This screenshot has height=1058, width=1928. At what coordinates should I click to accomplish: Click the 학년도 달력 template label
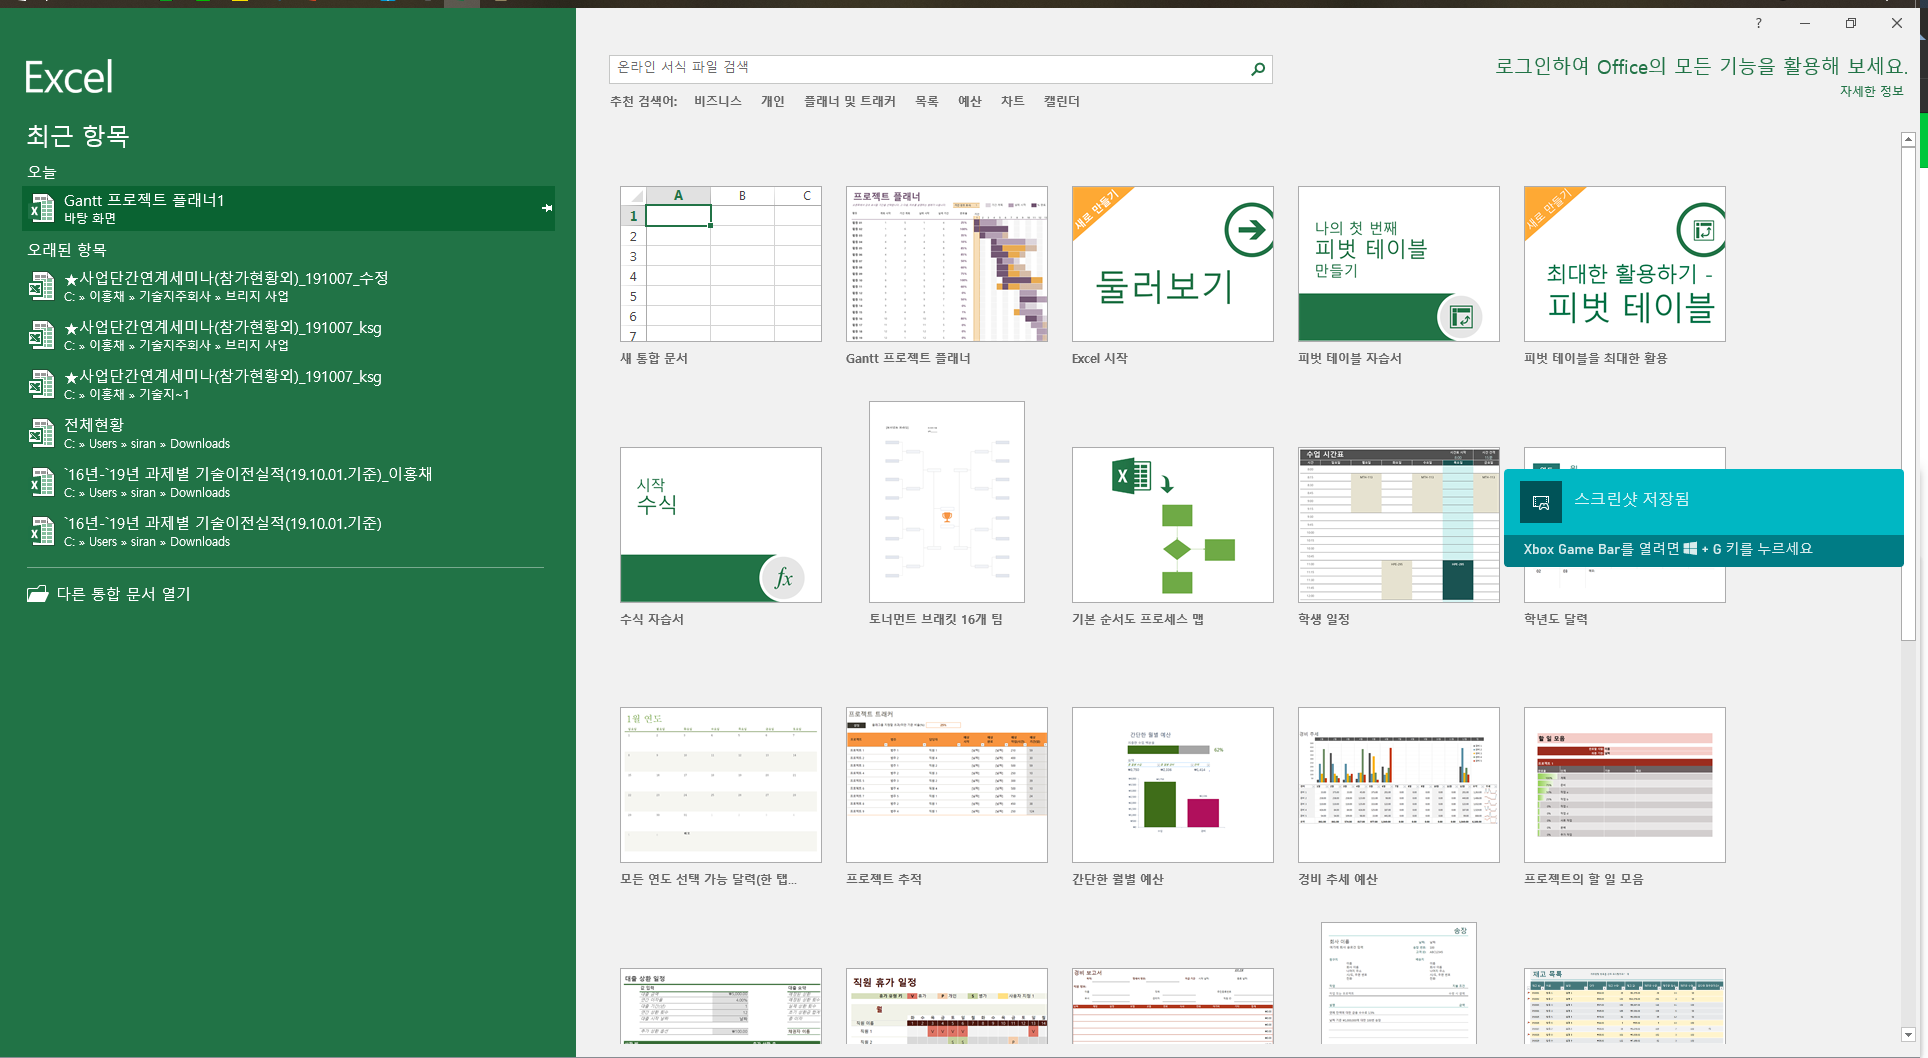click(x=1555, y=619)
